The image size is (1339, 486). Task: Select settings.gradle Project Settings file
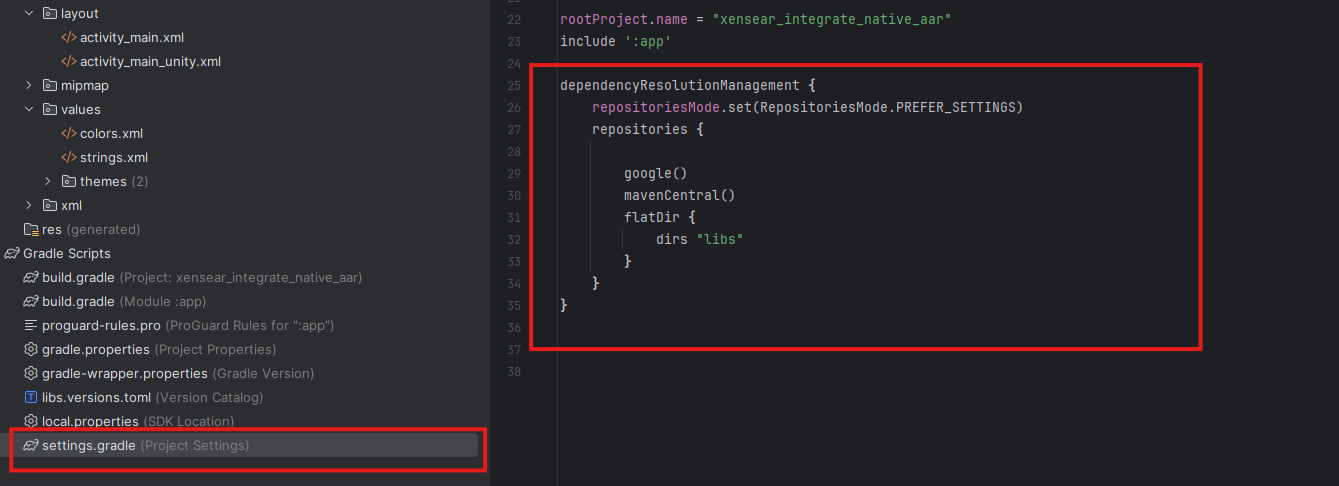click(x=89, y=445)
